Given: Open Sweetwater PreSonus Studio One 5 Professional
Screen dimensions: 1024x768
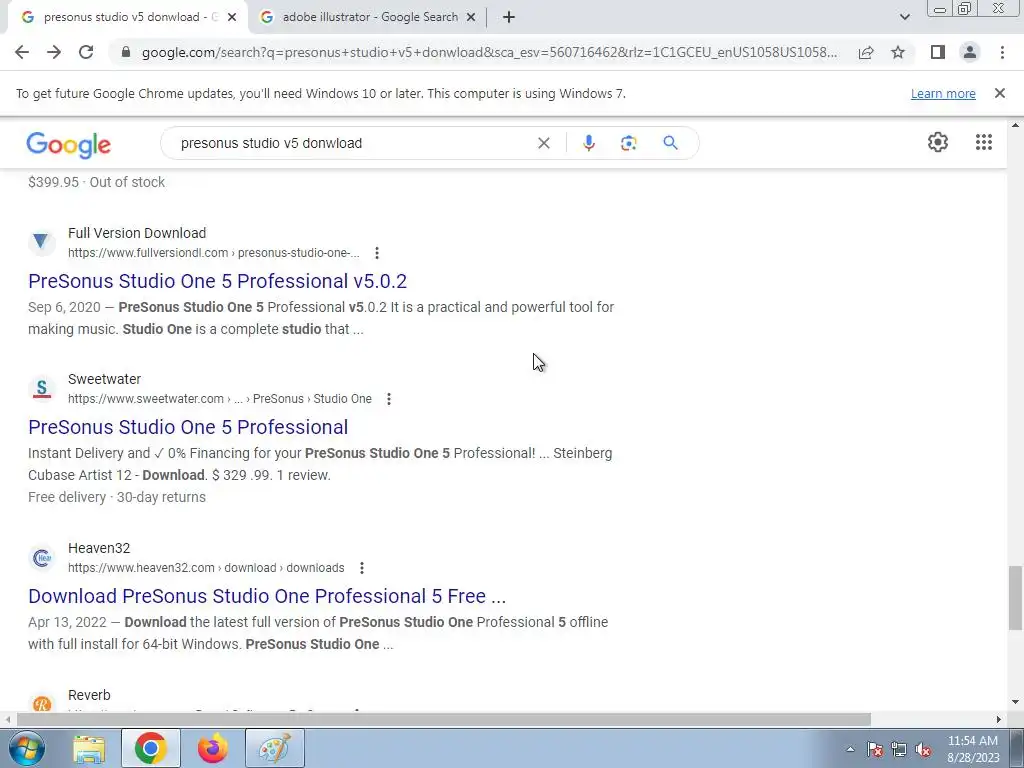Looking at the screenshot, I should click(x=188, y=427).
